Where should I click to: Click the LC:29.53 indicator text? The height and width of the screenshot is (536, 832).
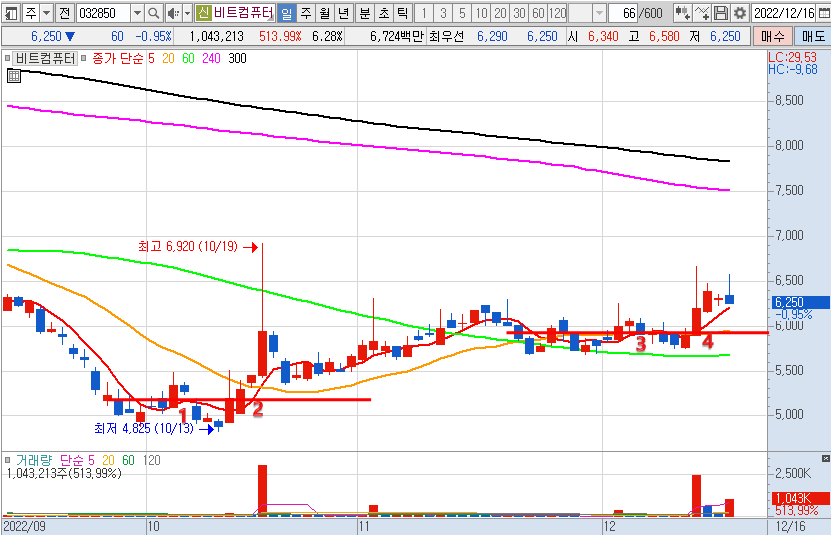792,57
